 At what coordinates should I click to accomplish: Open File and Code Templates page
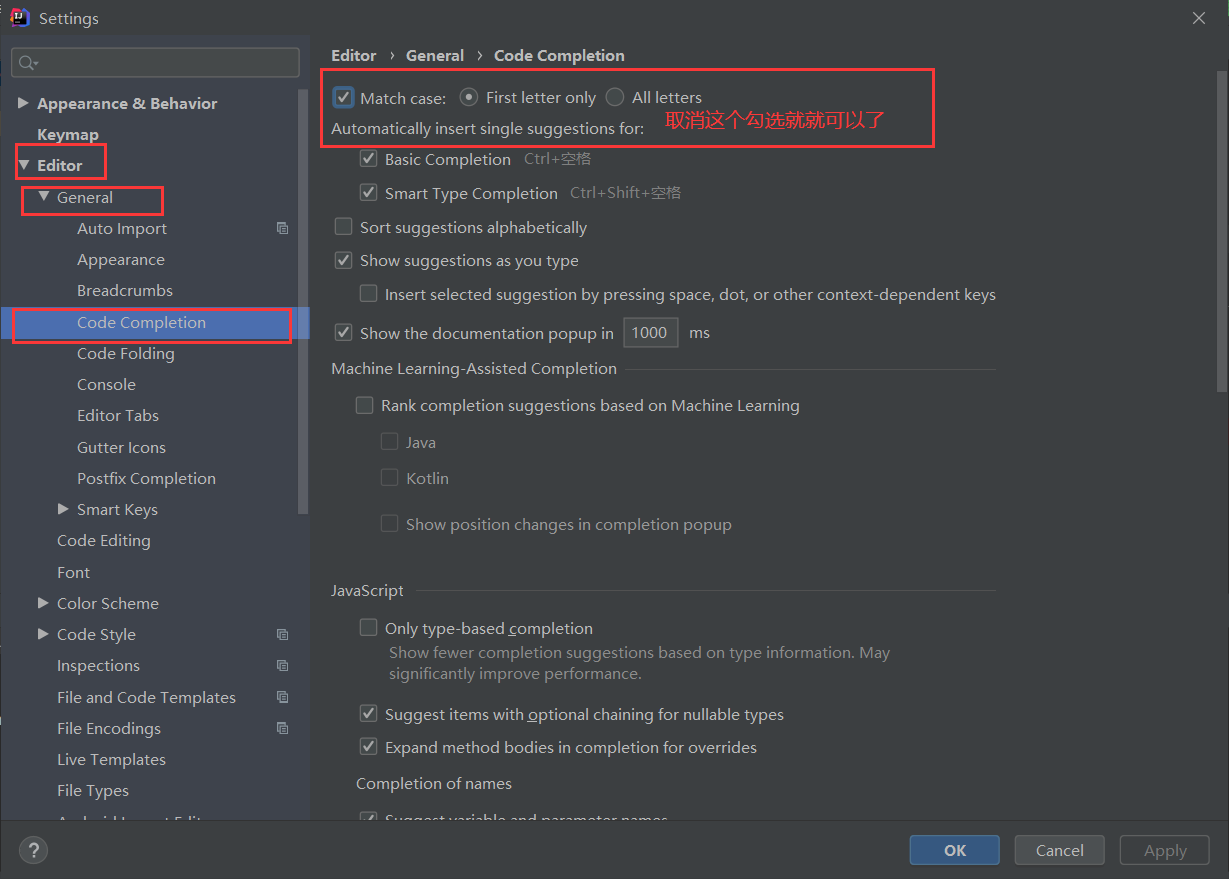point(146,698)
